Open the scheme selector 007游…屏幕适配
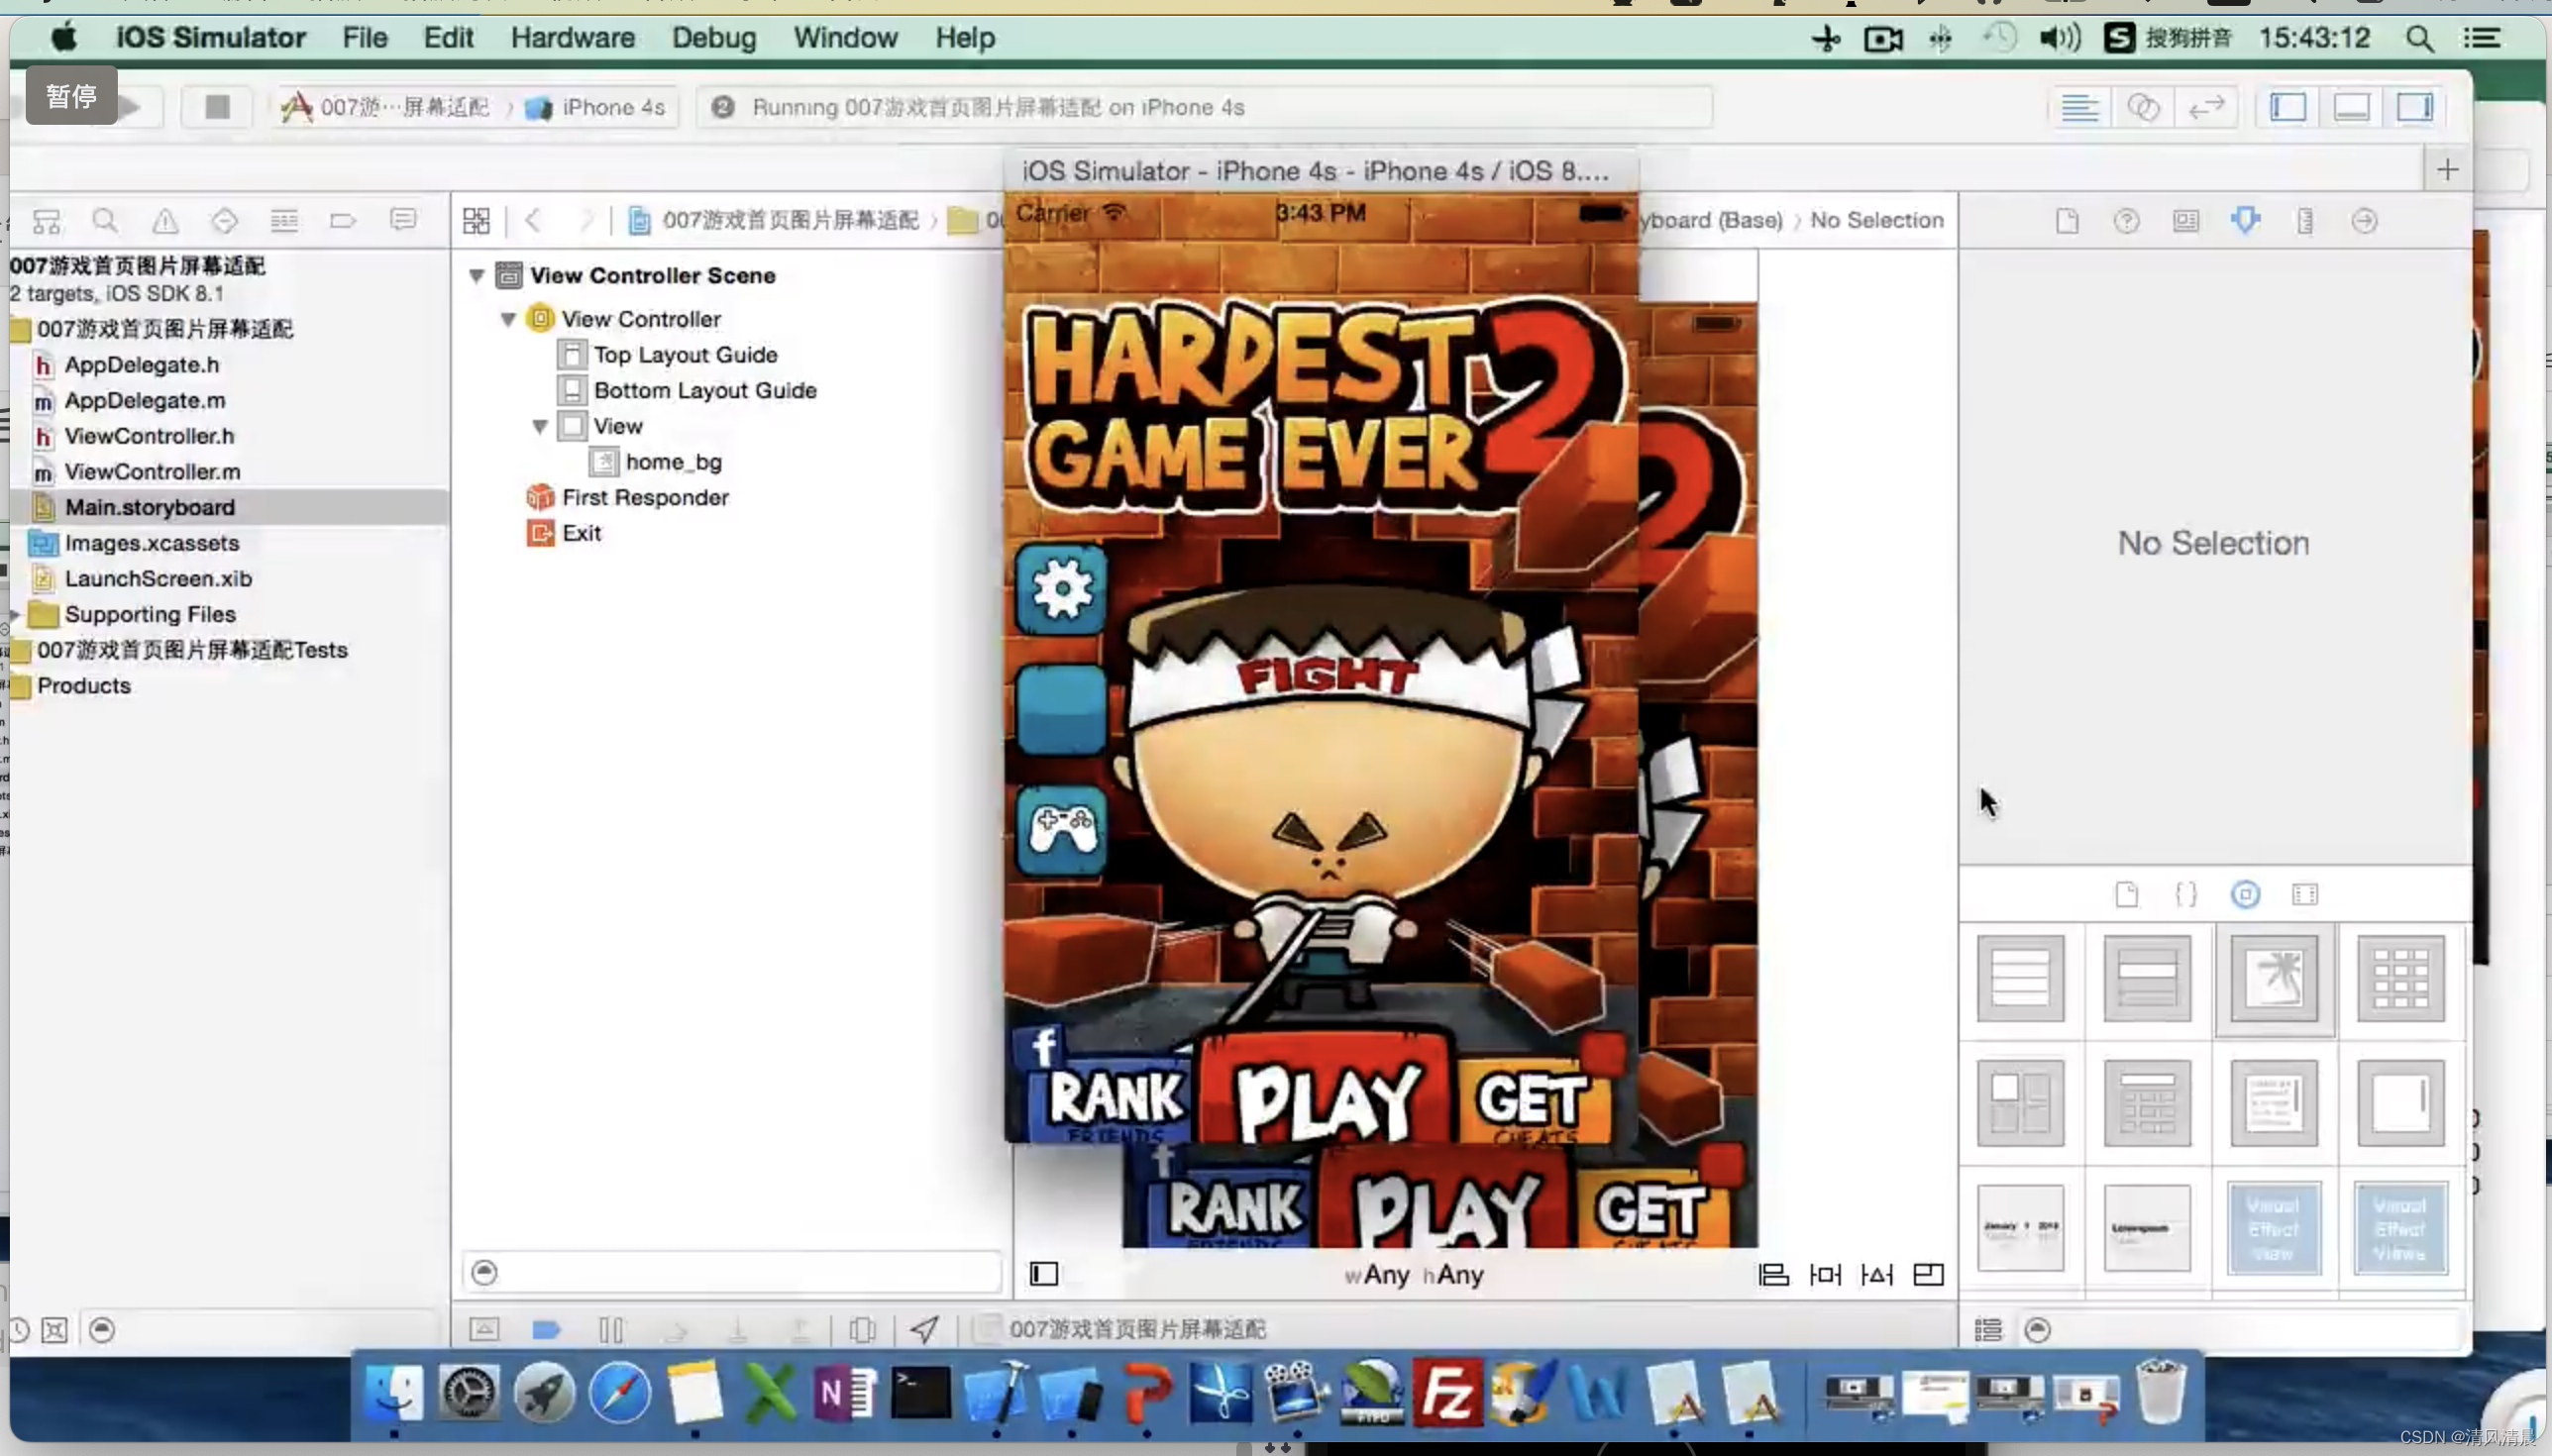 (x=385, y=107)
